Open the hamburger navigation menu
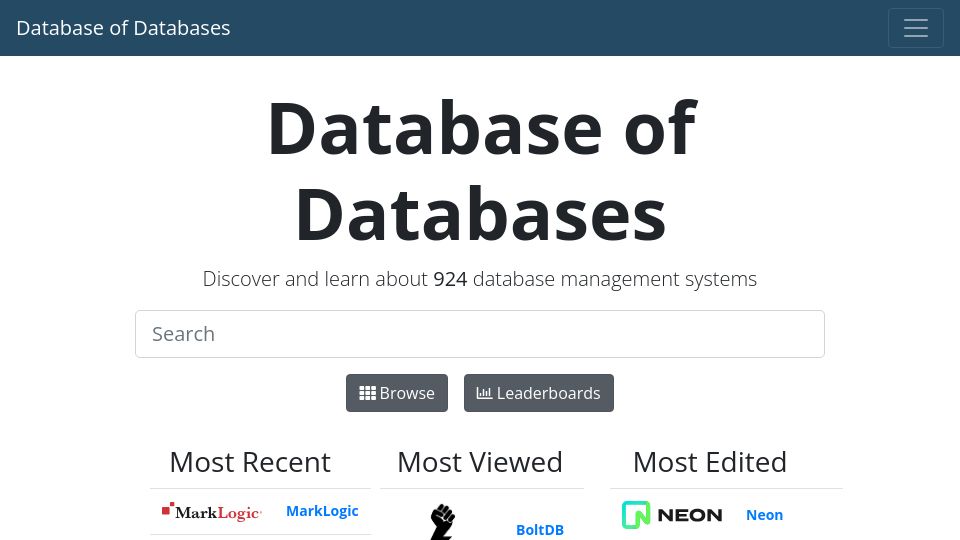This screenshot has width=960, height=540. [915, 28]
